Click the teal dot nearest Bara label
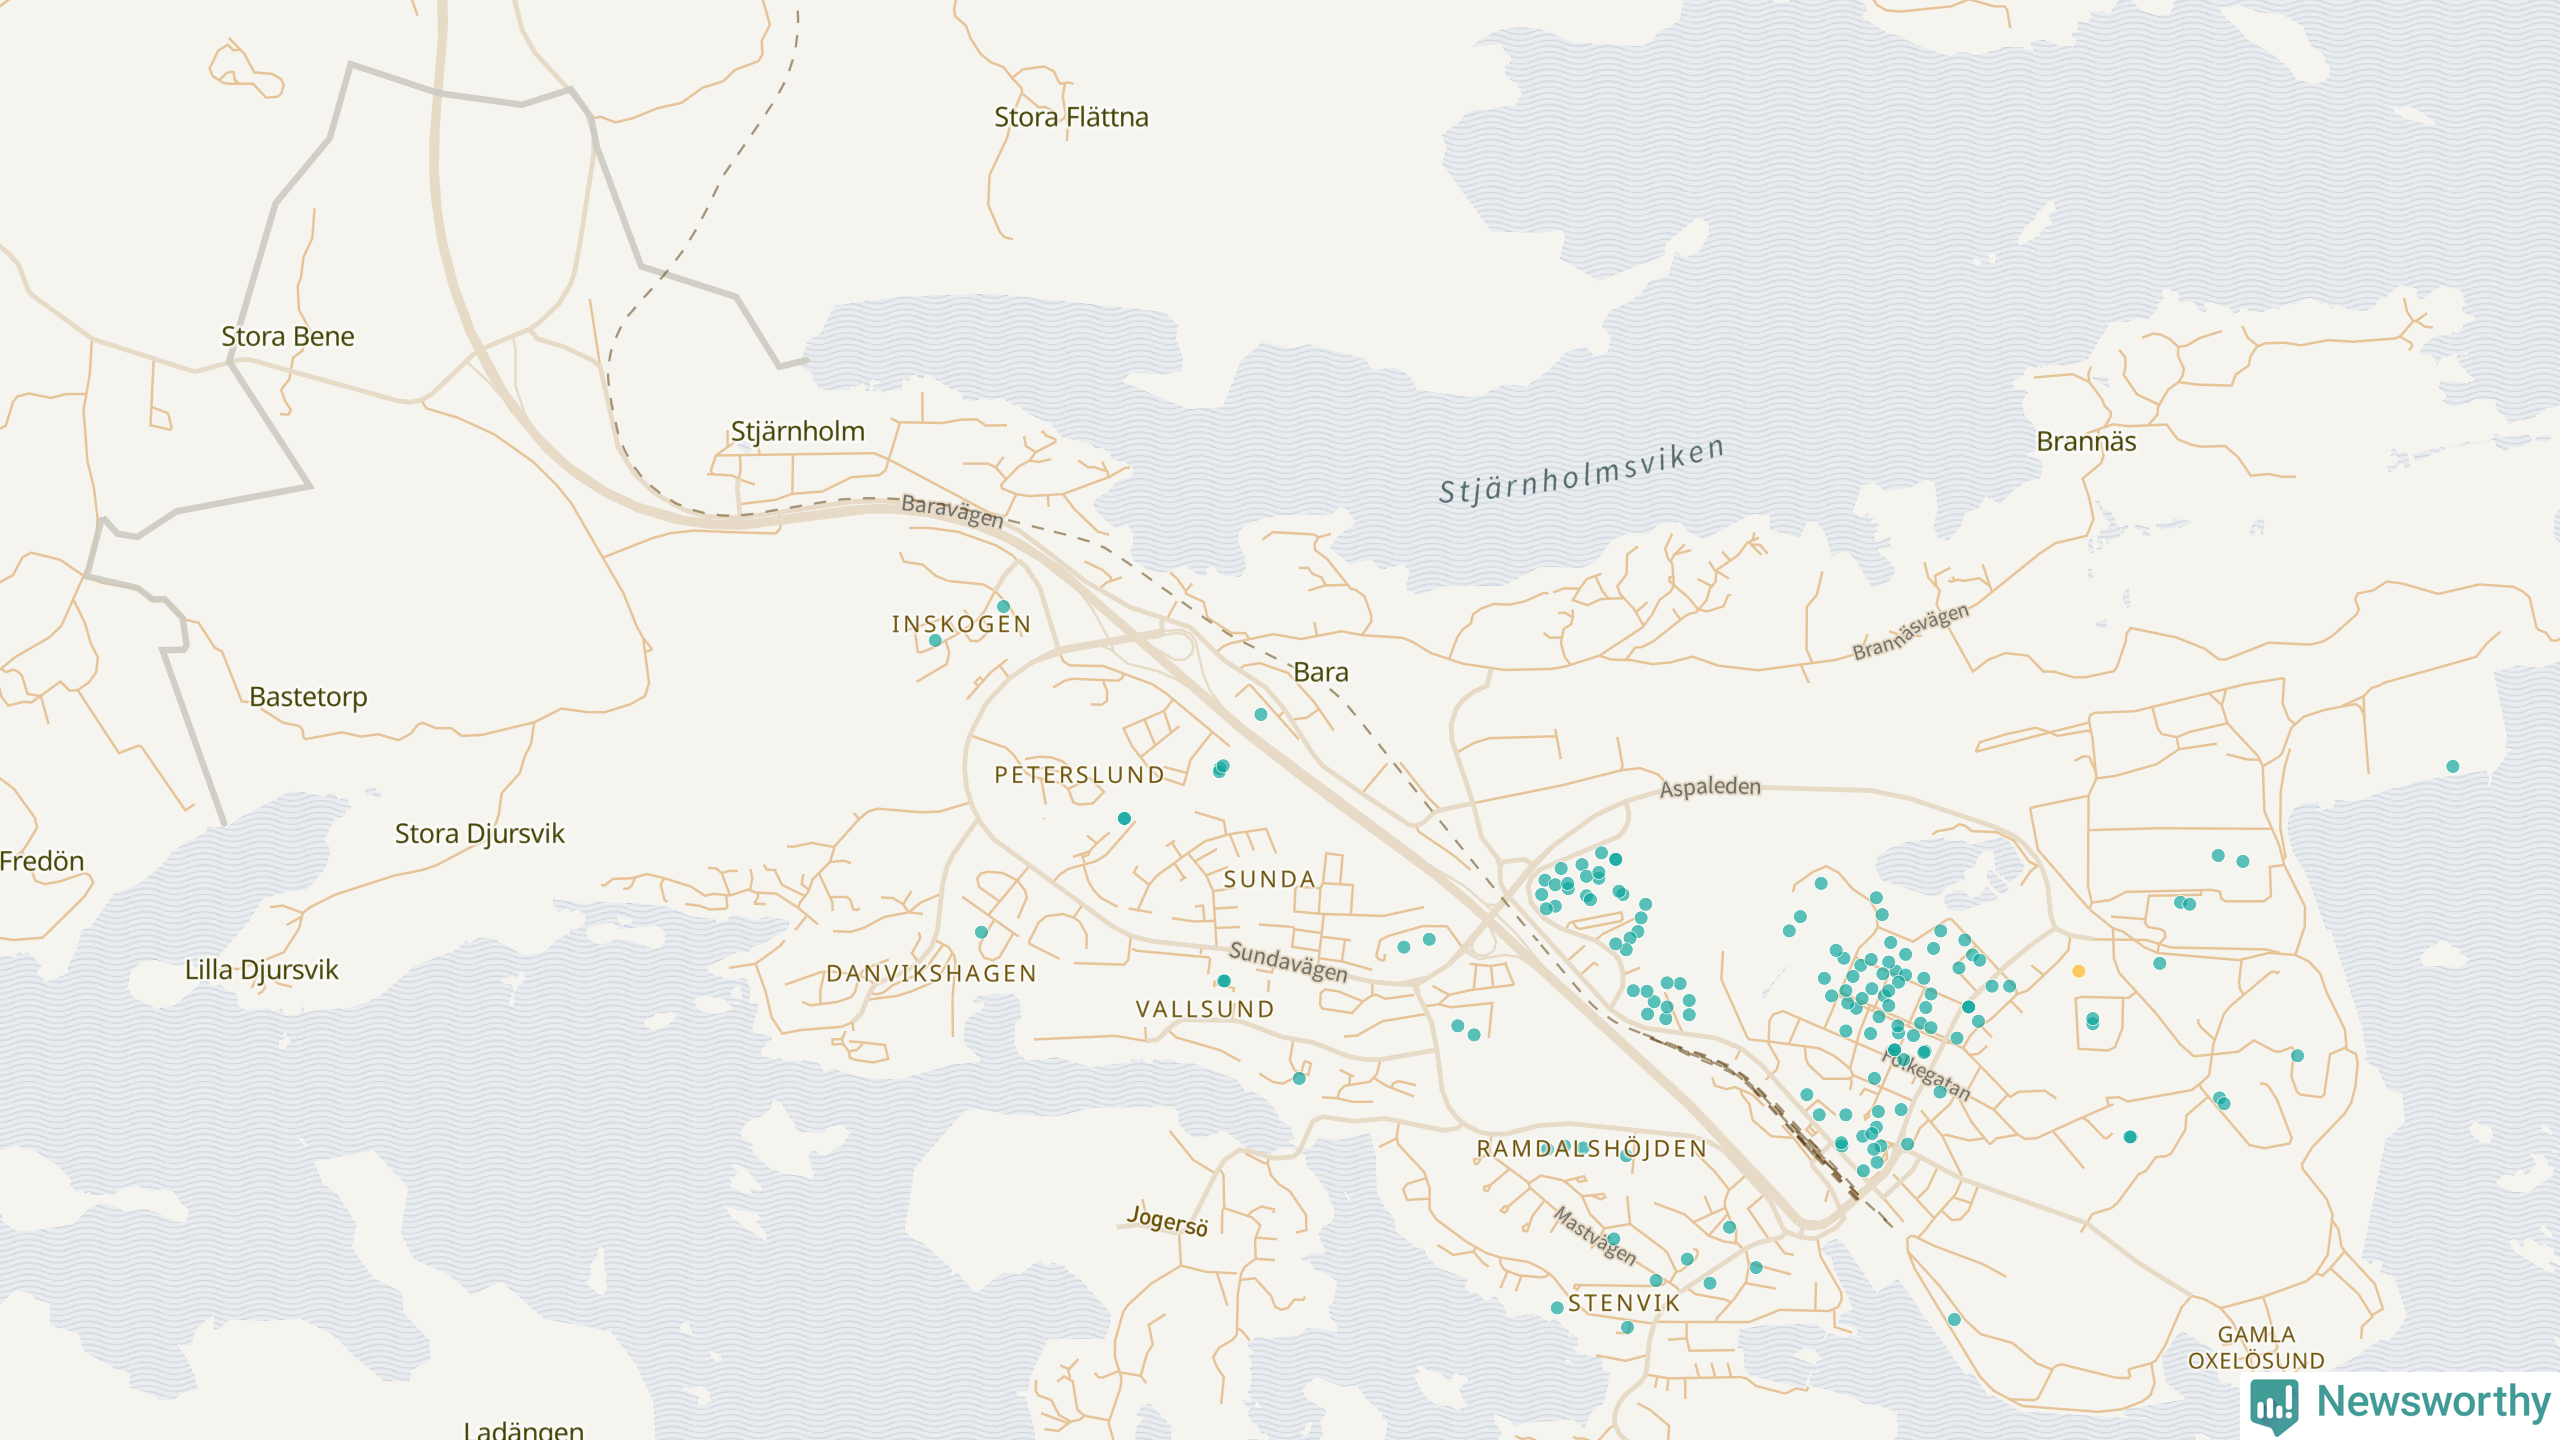This screenshot has height=1440, width=2560. click(x=1261, y=714)
